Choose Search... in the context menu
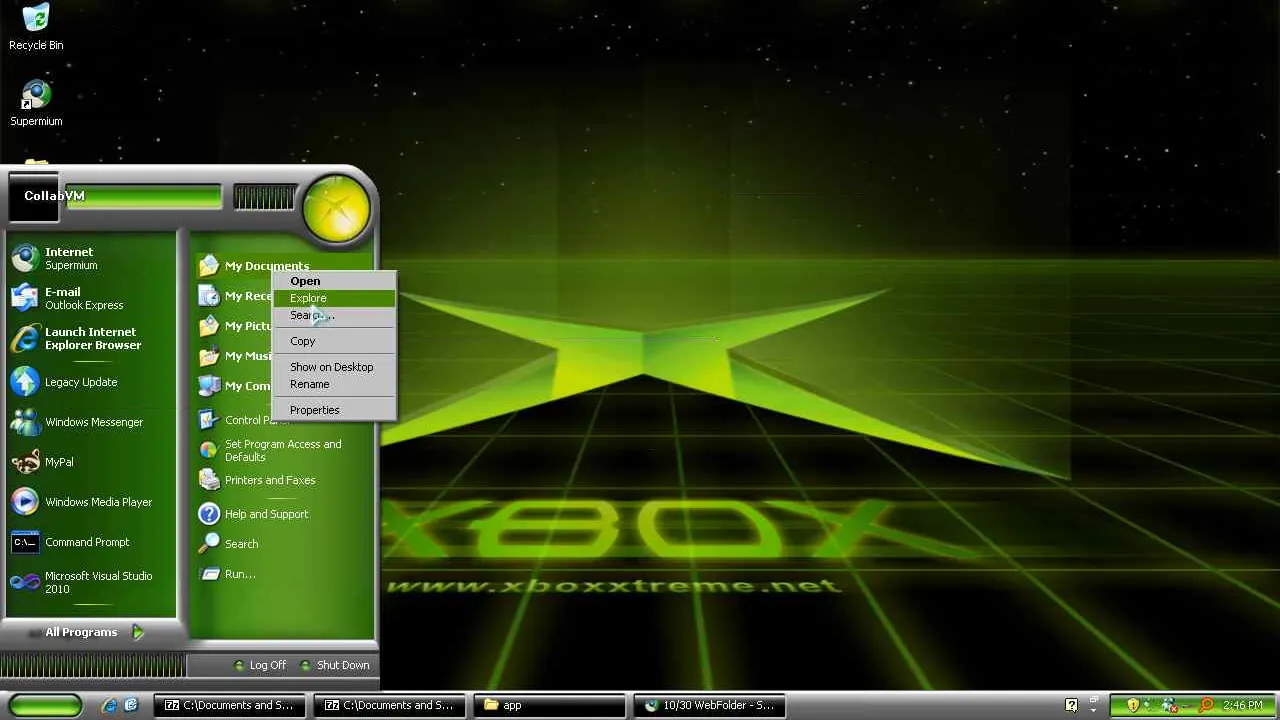The image size is (1280, 720). 334,315
